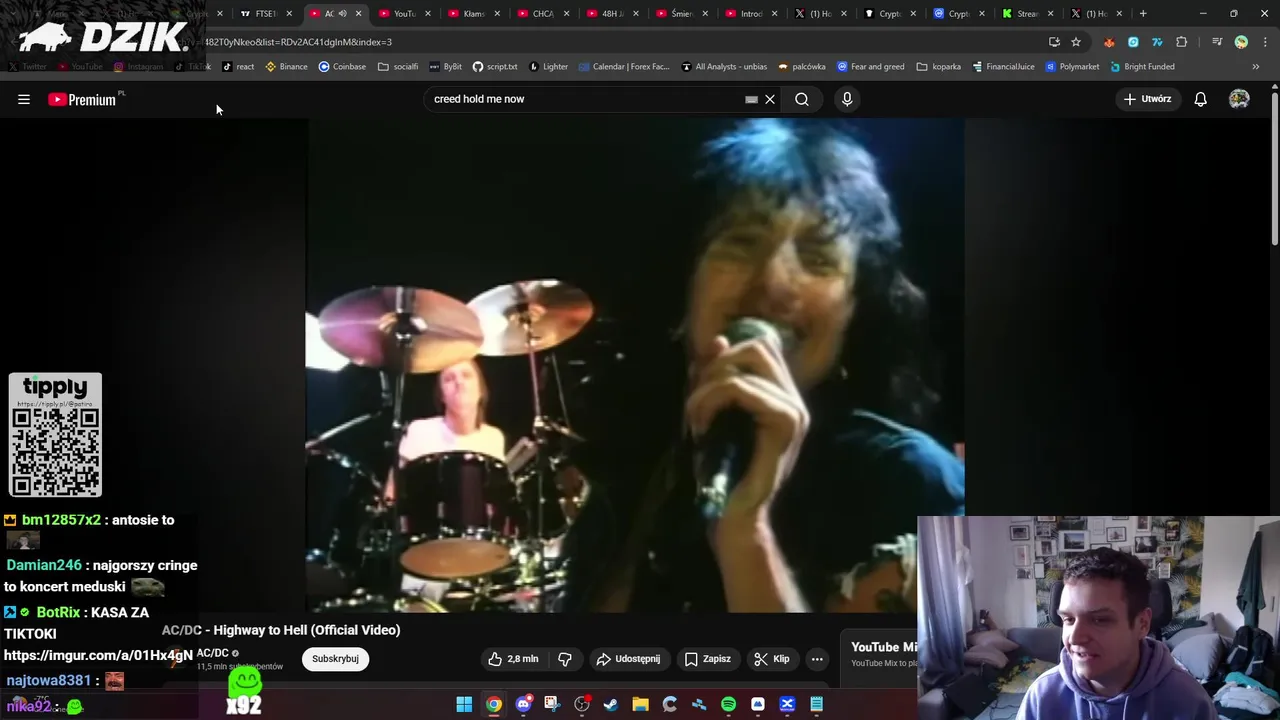1280x720 pixels.
Task: Open the Chrome profile avatar
Action: click(1241, 42)
